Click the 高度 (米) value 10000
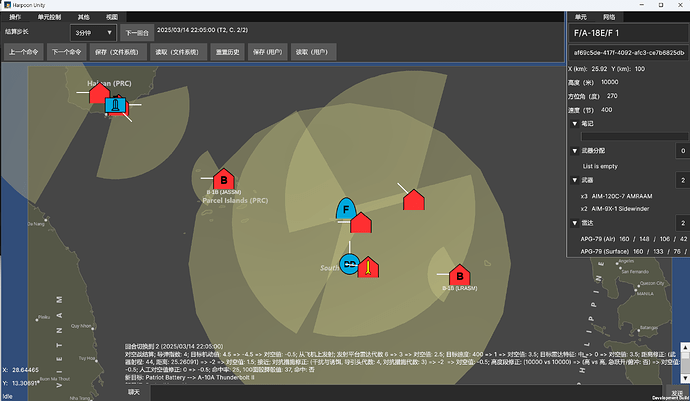This screenshot has height=401, width=690. coord(609,82)
